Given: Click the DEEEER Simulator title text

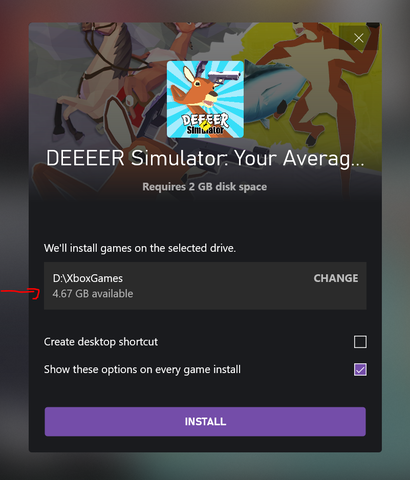Looking at the screenshot, I should pyautogui.click(x=205, y=158).
